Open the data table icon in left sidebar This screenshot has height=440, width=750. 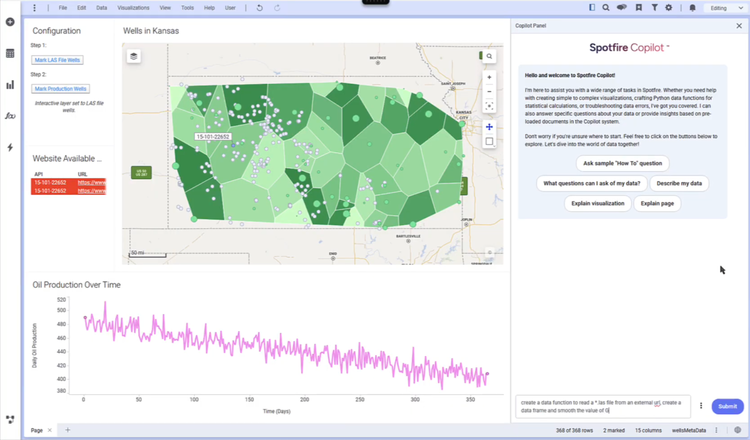tap(10, 54)
